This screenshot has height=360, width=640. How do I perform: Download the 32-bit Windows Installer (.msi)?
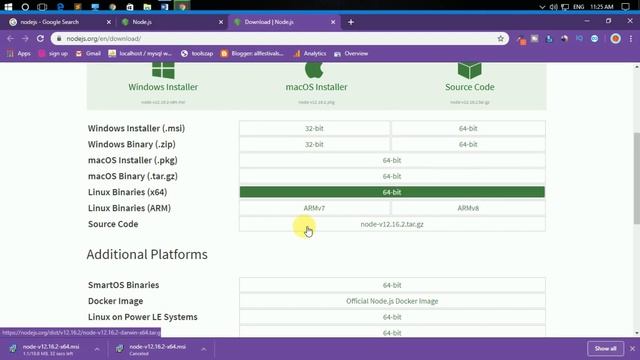coord(314,128)
